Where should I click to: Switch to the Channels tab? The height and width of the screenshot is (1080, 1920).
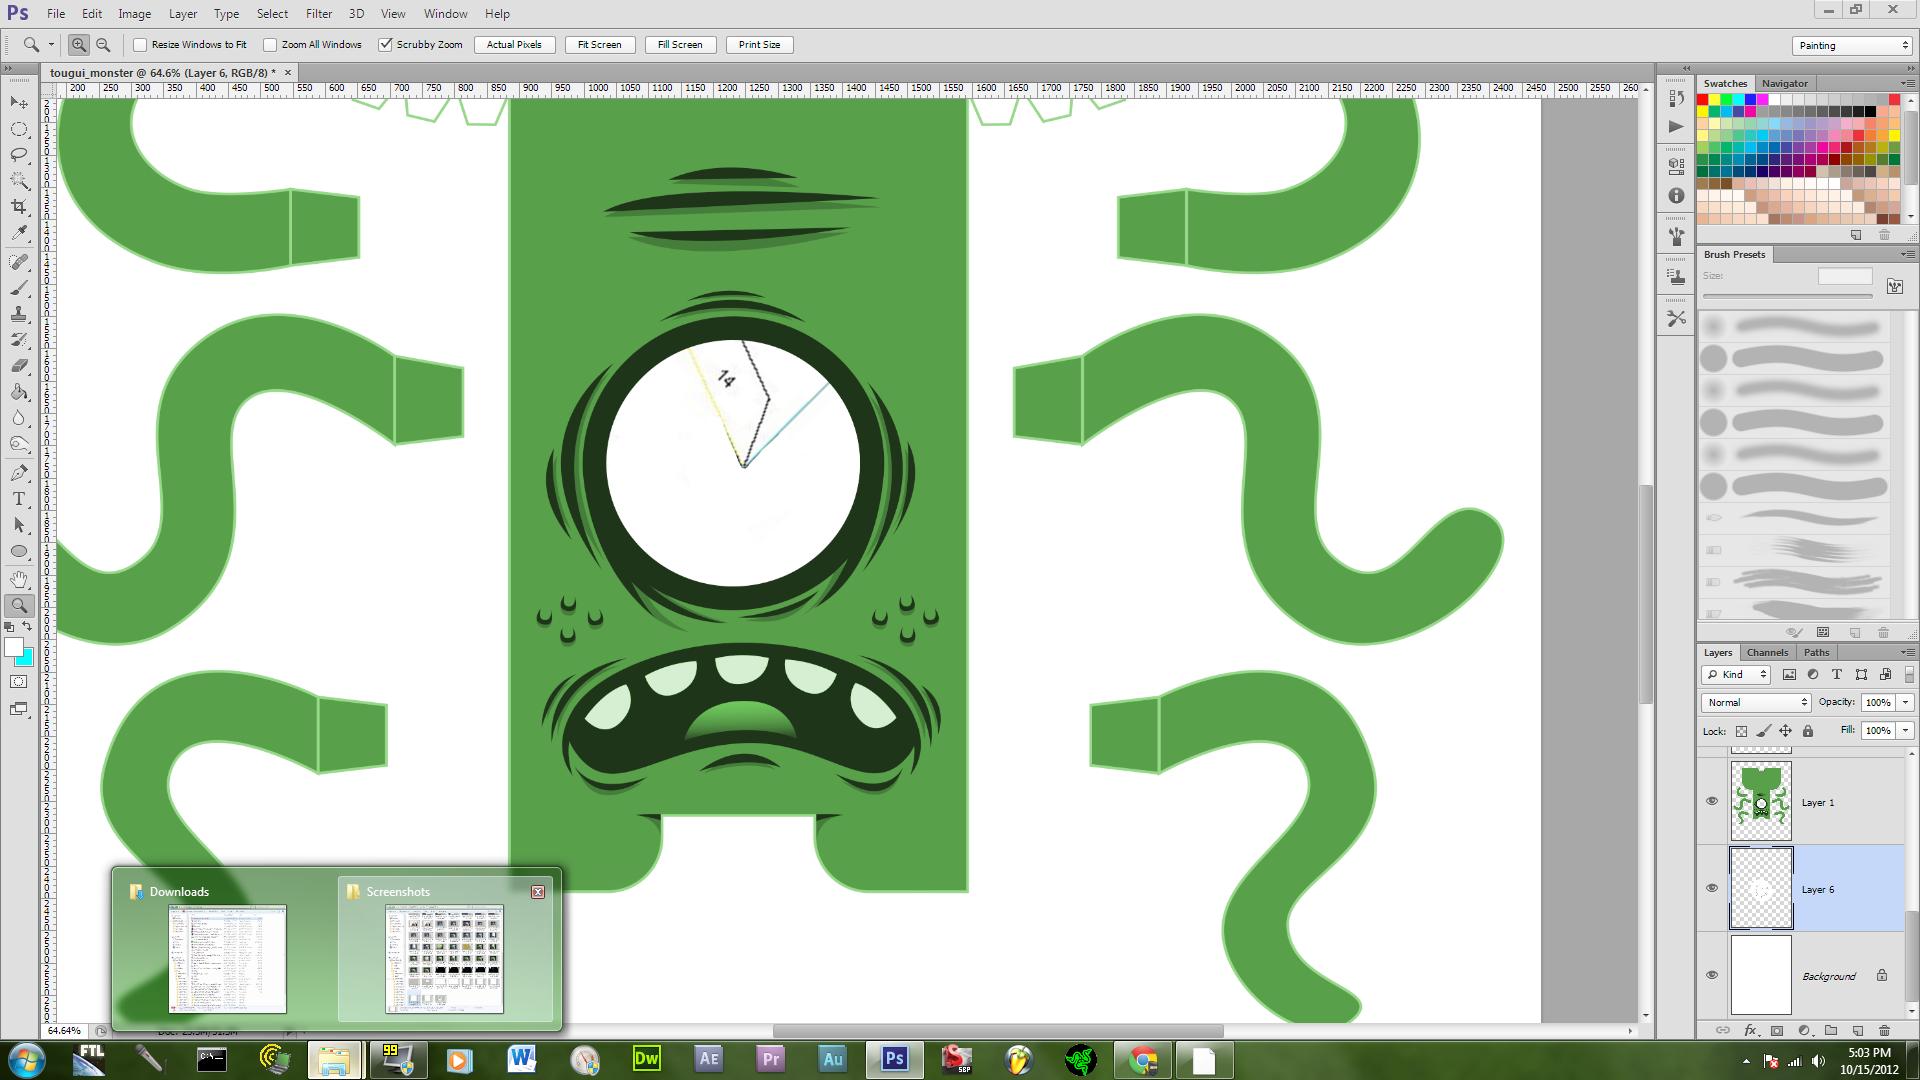pos(1767,652)
